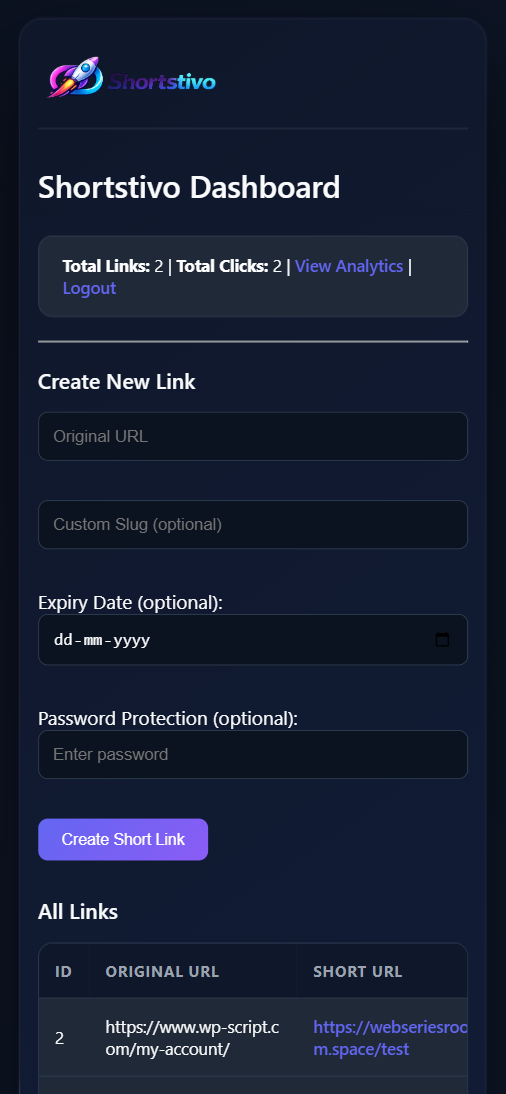Click the Short URL column header
This screenshot has height=1094, width=506.
(358, 971)
